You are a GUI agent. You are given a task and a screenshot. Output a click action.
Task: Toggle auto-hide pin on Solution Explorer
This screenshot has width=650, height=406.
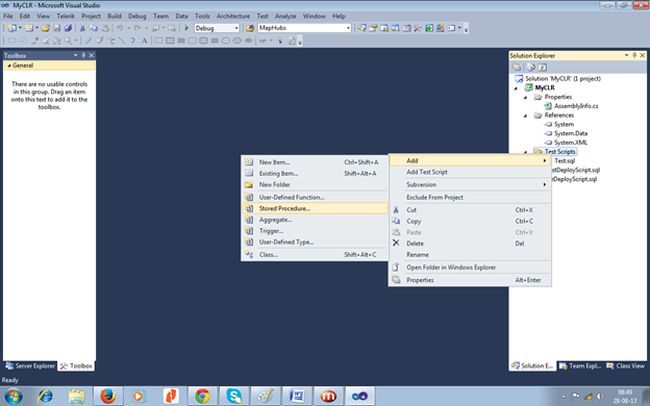[634, 55]
